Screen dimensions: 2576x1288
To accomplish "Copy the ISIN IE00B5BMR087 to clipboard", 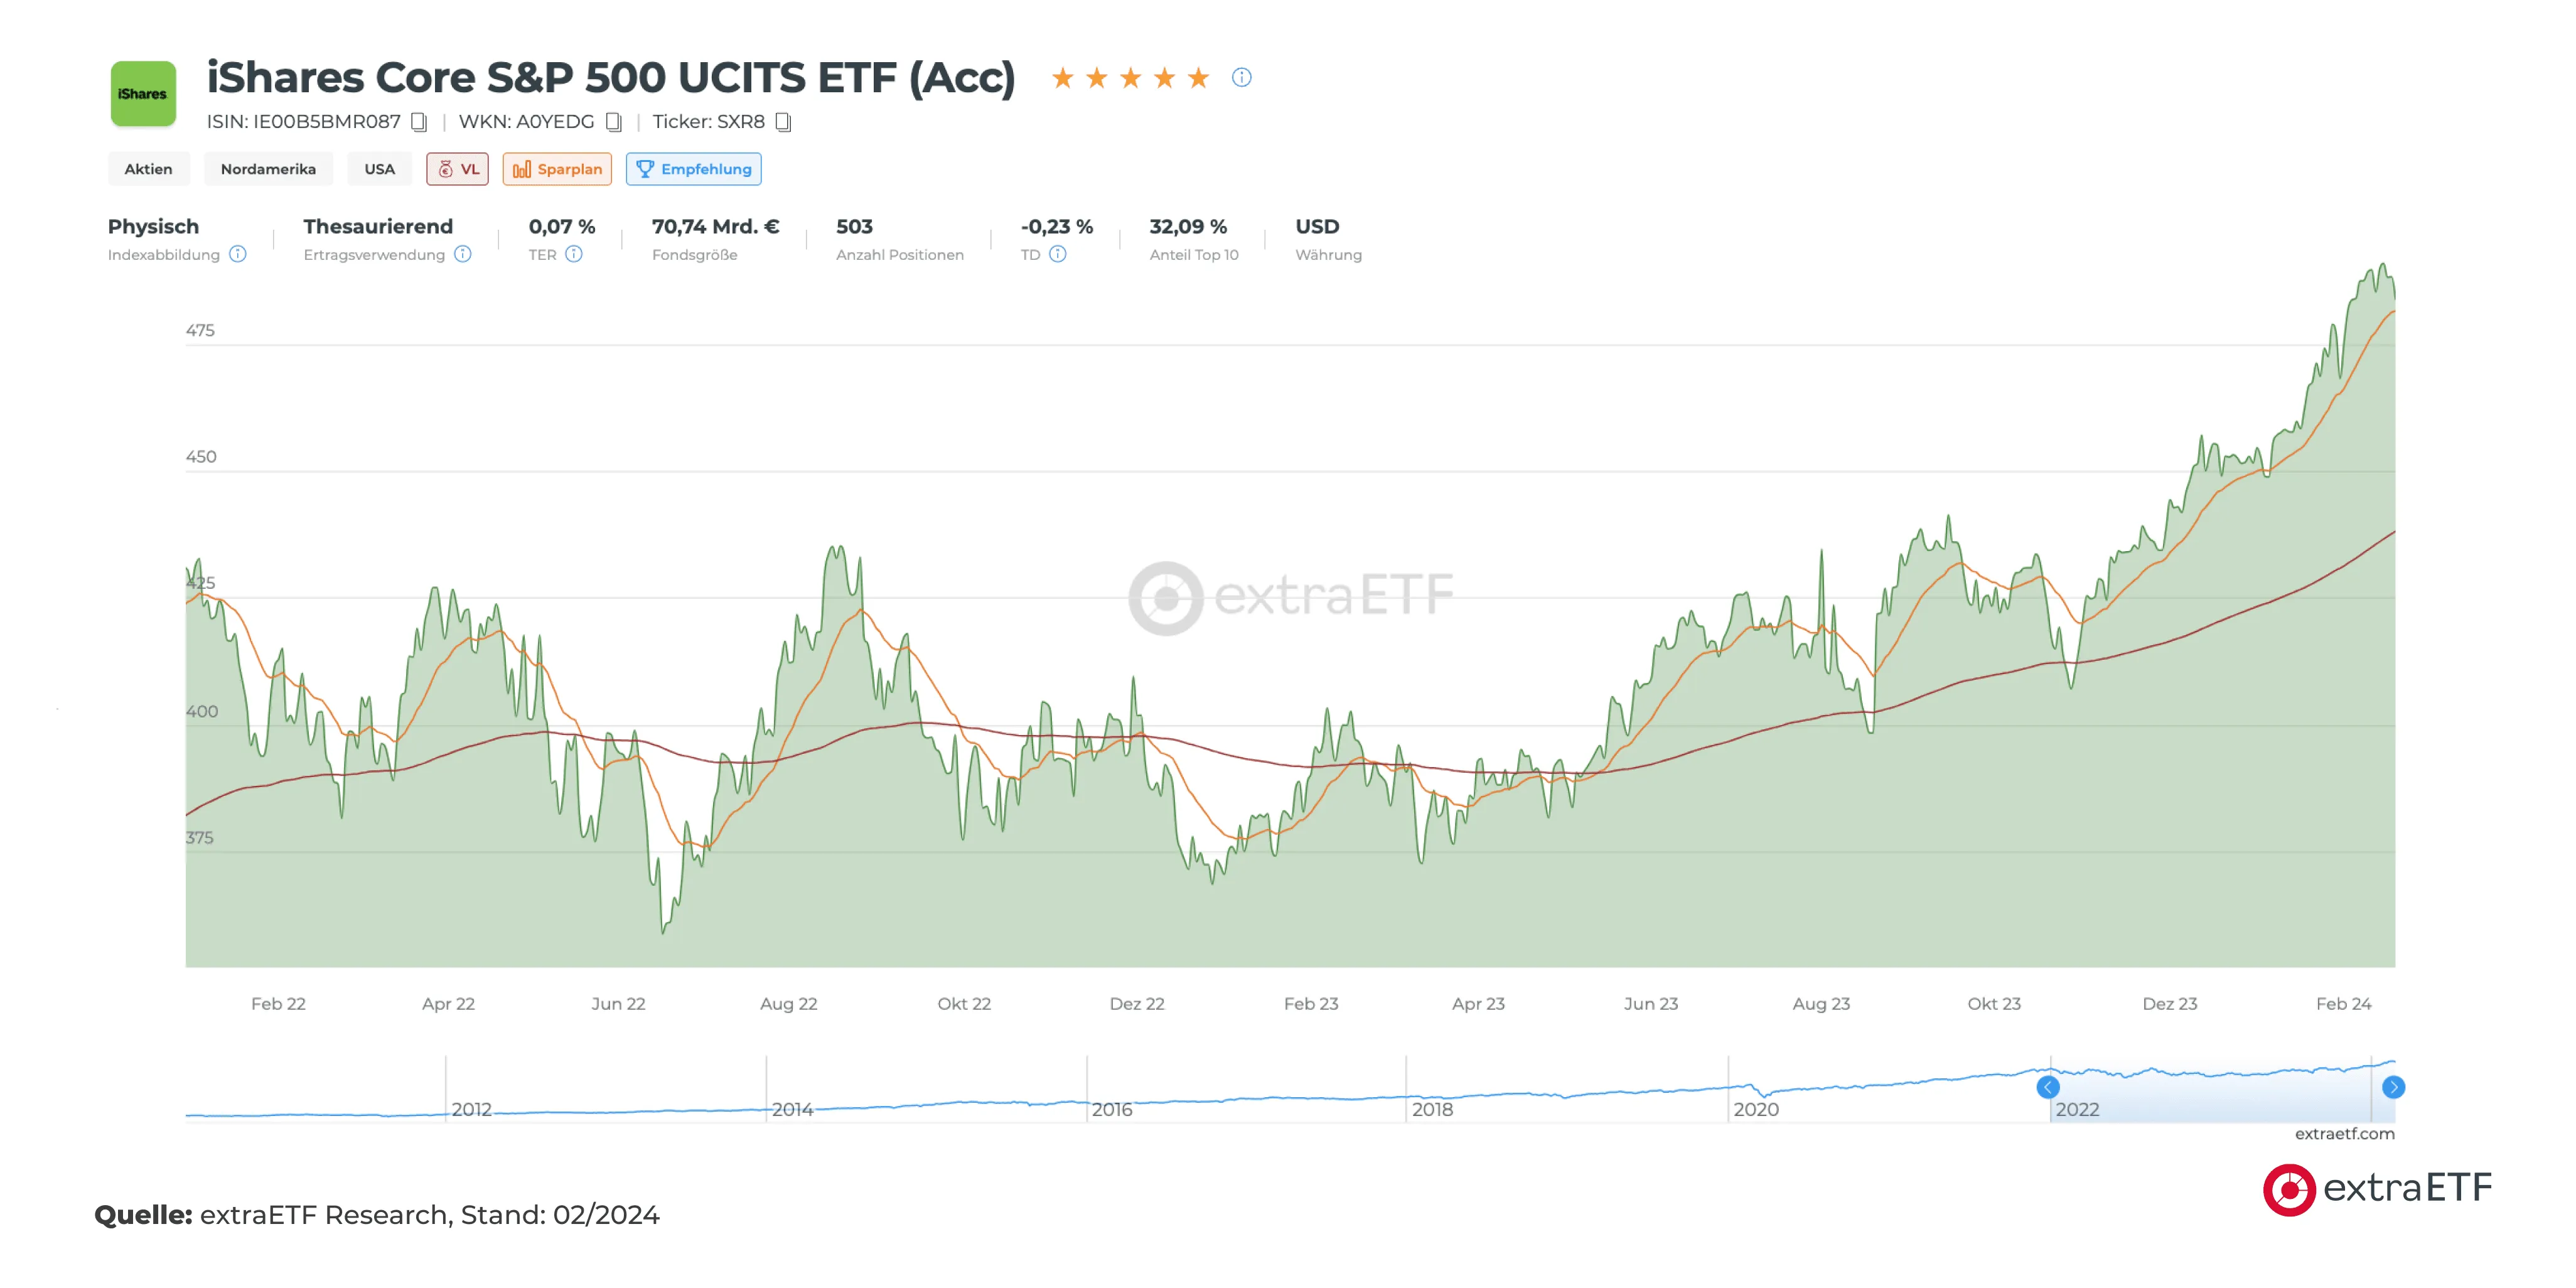I will (420, 122).
